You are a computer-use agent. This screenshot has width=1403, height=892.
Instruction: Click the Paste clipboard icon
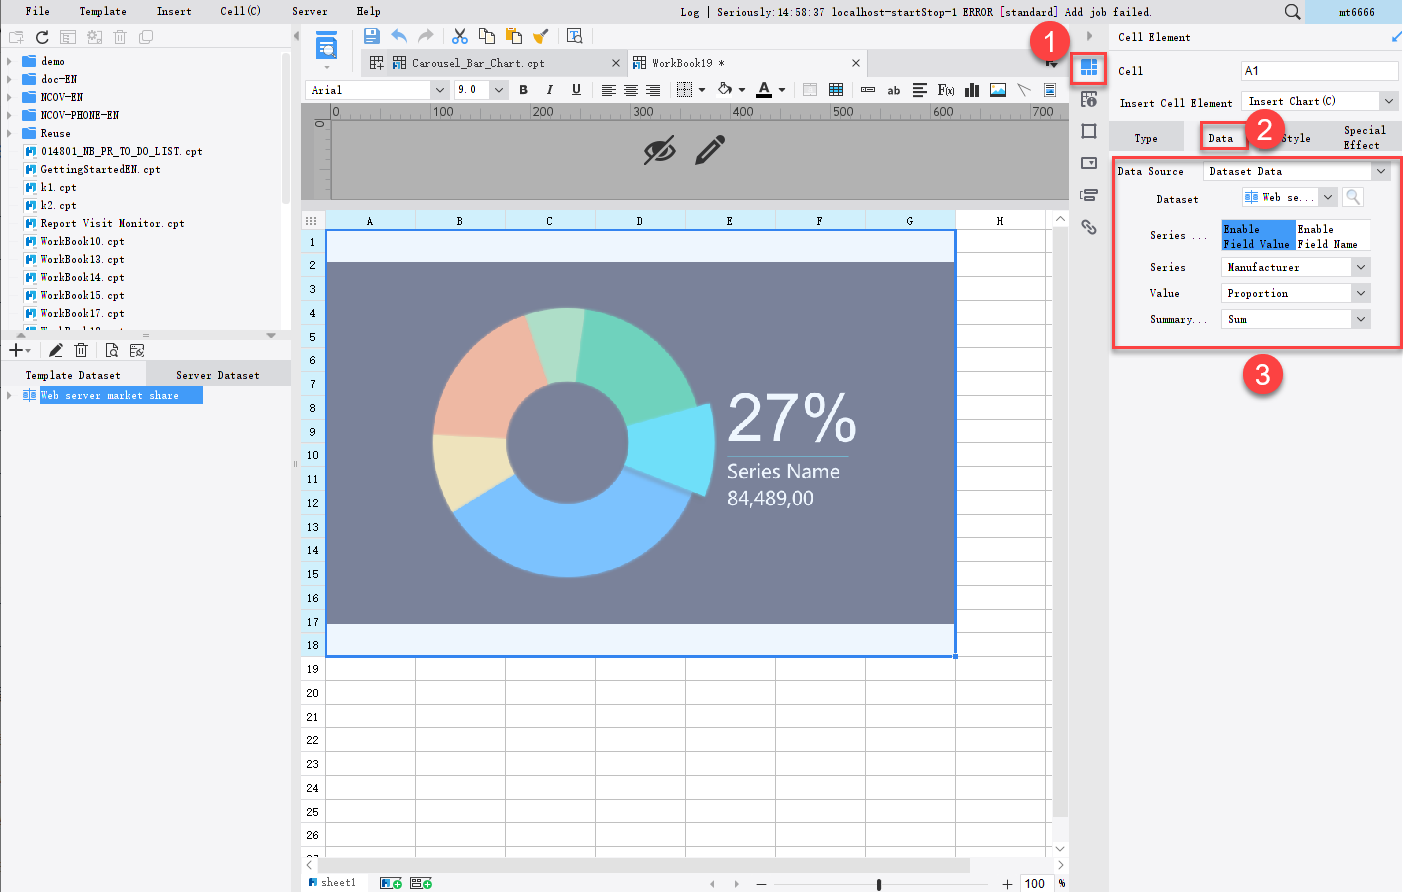[514, 36]
